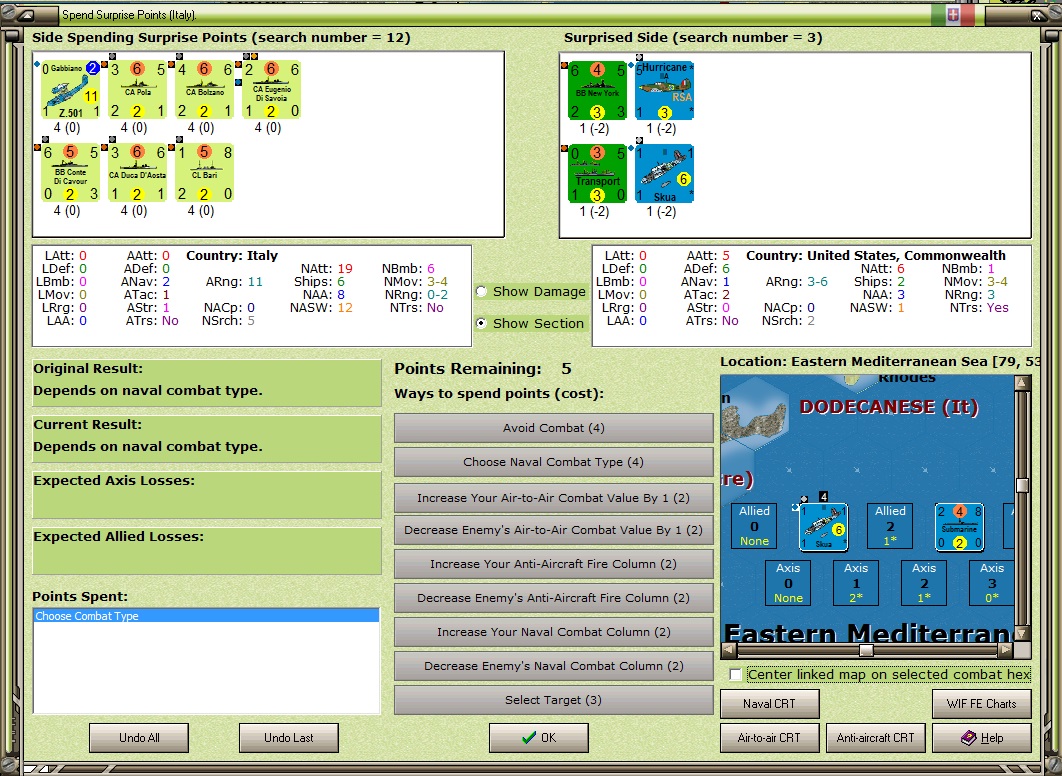Click 'Points Remaining: 5' text
1062x776 pixels.
[x=483, y=369]
